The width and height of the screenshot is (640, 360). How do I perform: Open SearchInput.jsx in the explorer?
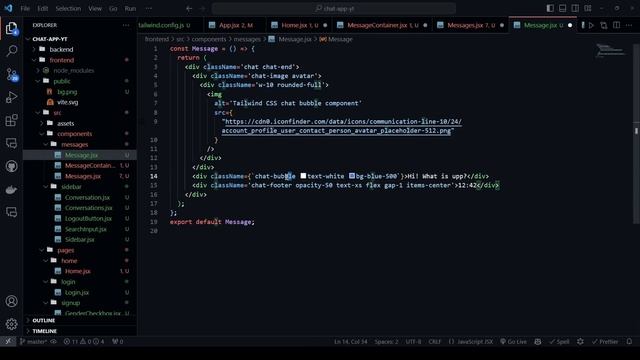point(85,229)
